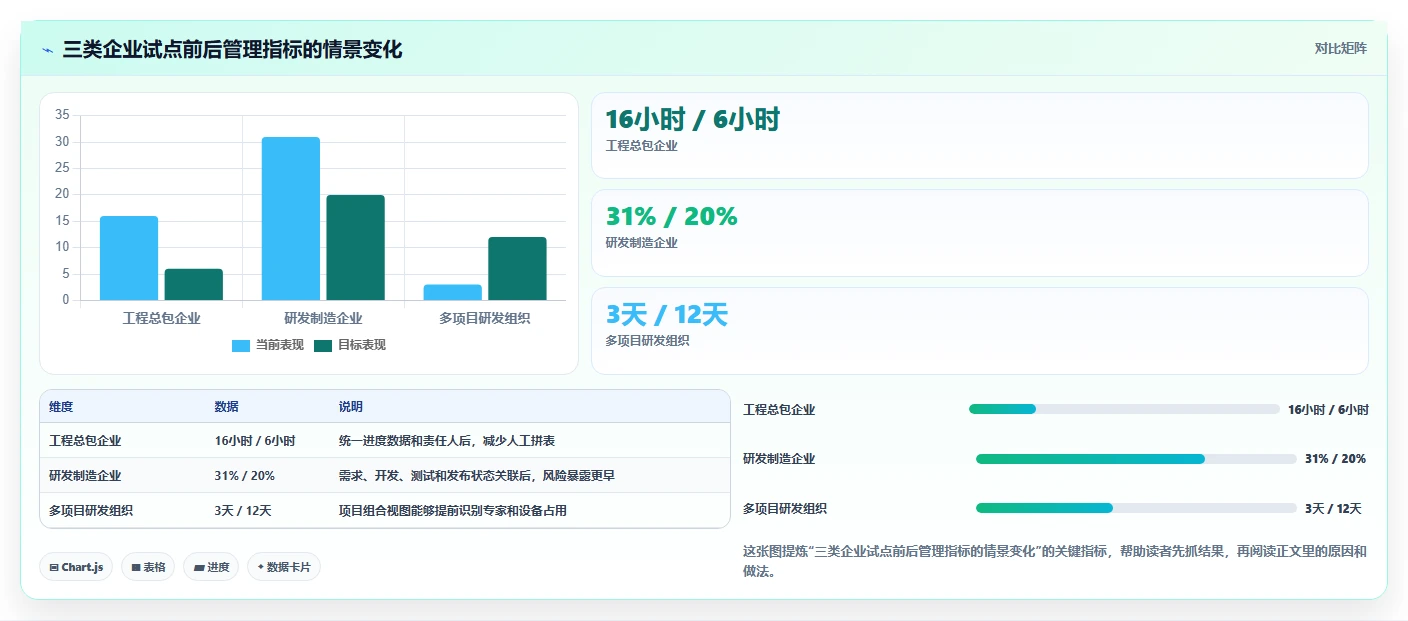Select 研发制造企业 cell in the table
Image resolution: width=1408 pixels, height=621 pixels.
(x=85, y=476)
